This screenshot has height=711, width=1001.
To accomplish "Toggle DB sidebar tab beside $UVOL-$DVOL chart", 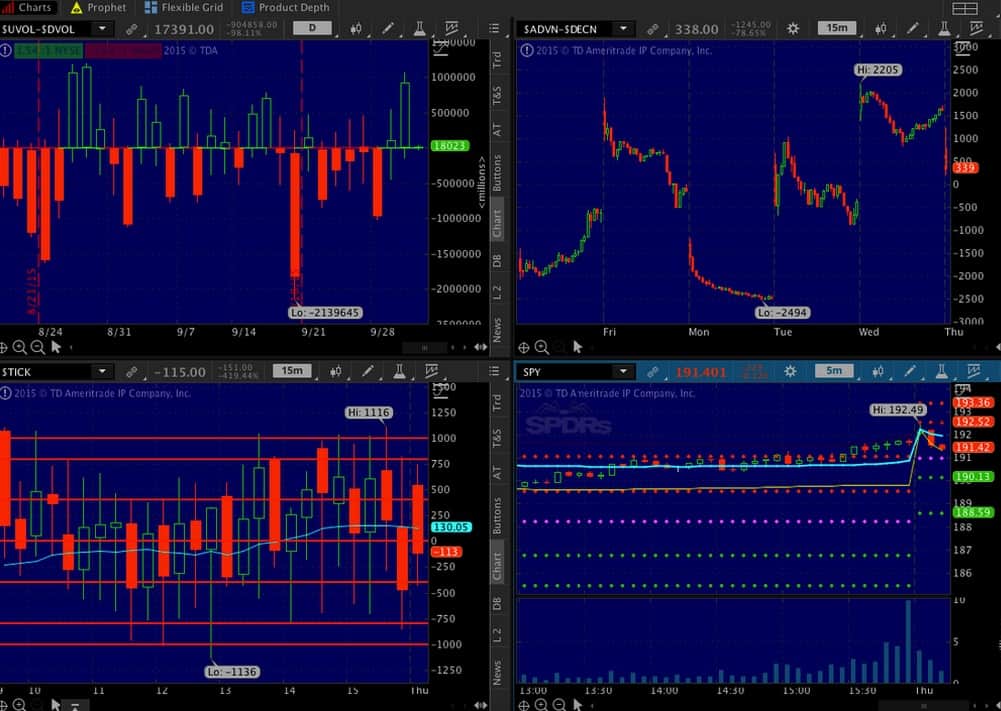I will click(x=497, y=260).
